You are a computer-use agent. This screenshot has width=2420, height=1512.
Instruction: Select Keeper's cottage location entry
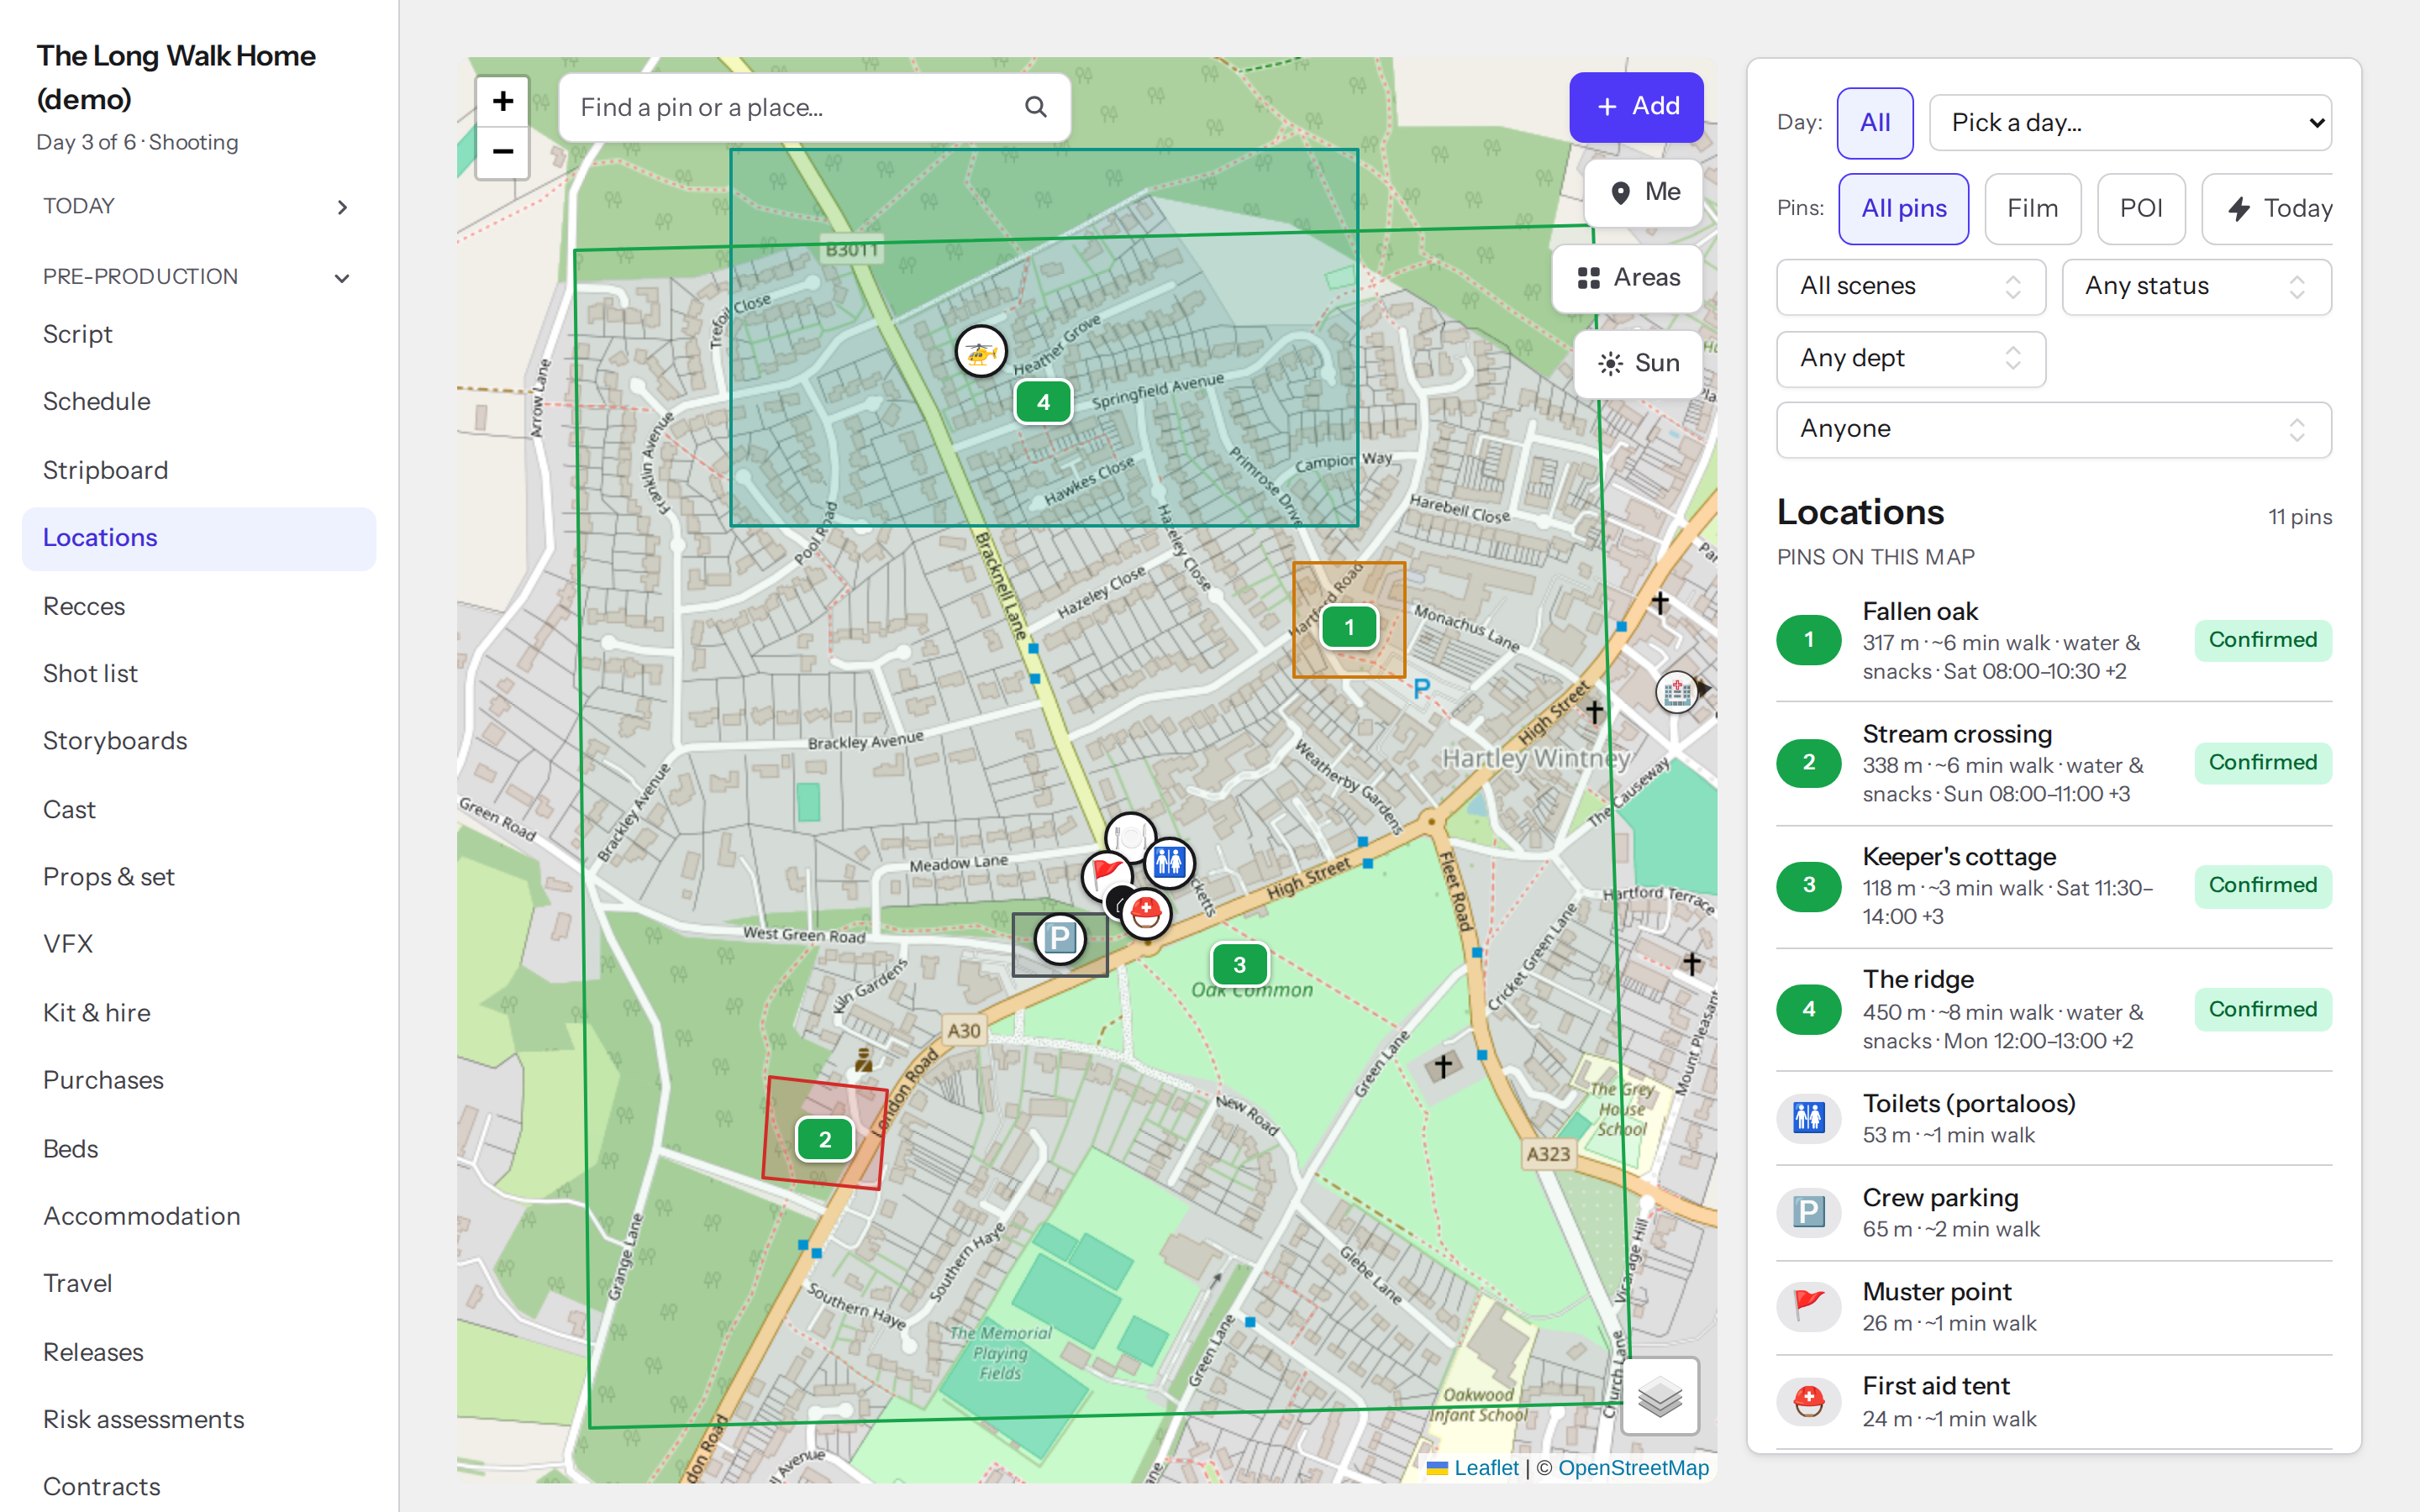(x=2054, y=886)
